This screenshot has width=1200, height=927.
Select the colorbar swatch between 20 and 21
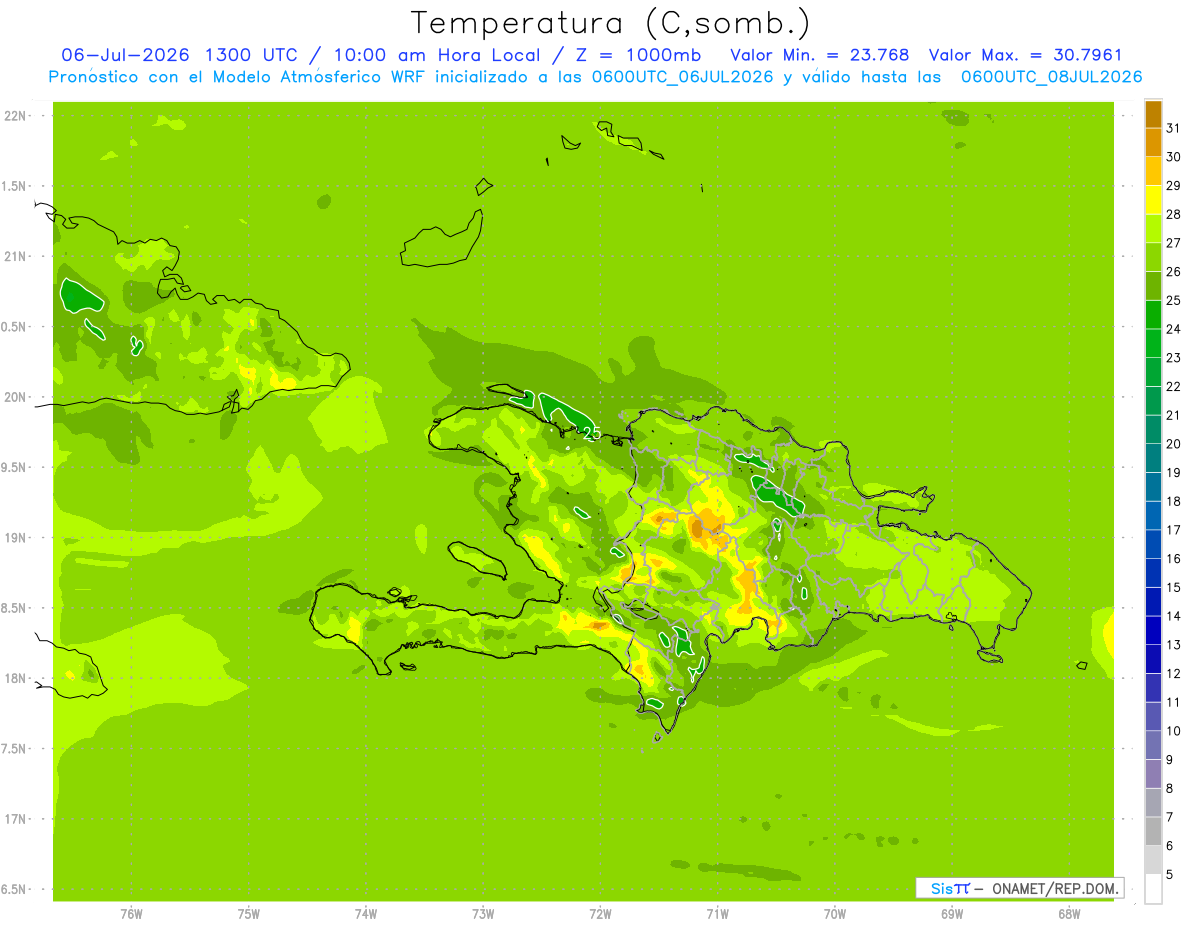coord(1153,430)
